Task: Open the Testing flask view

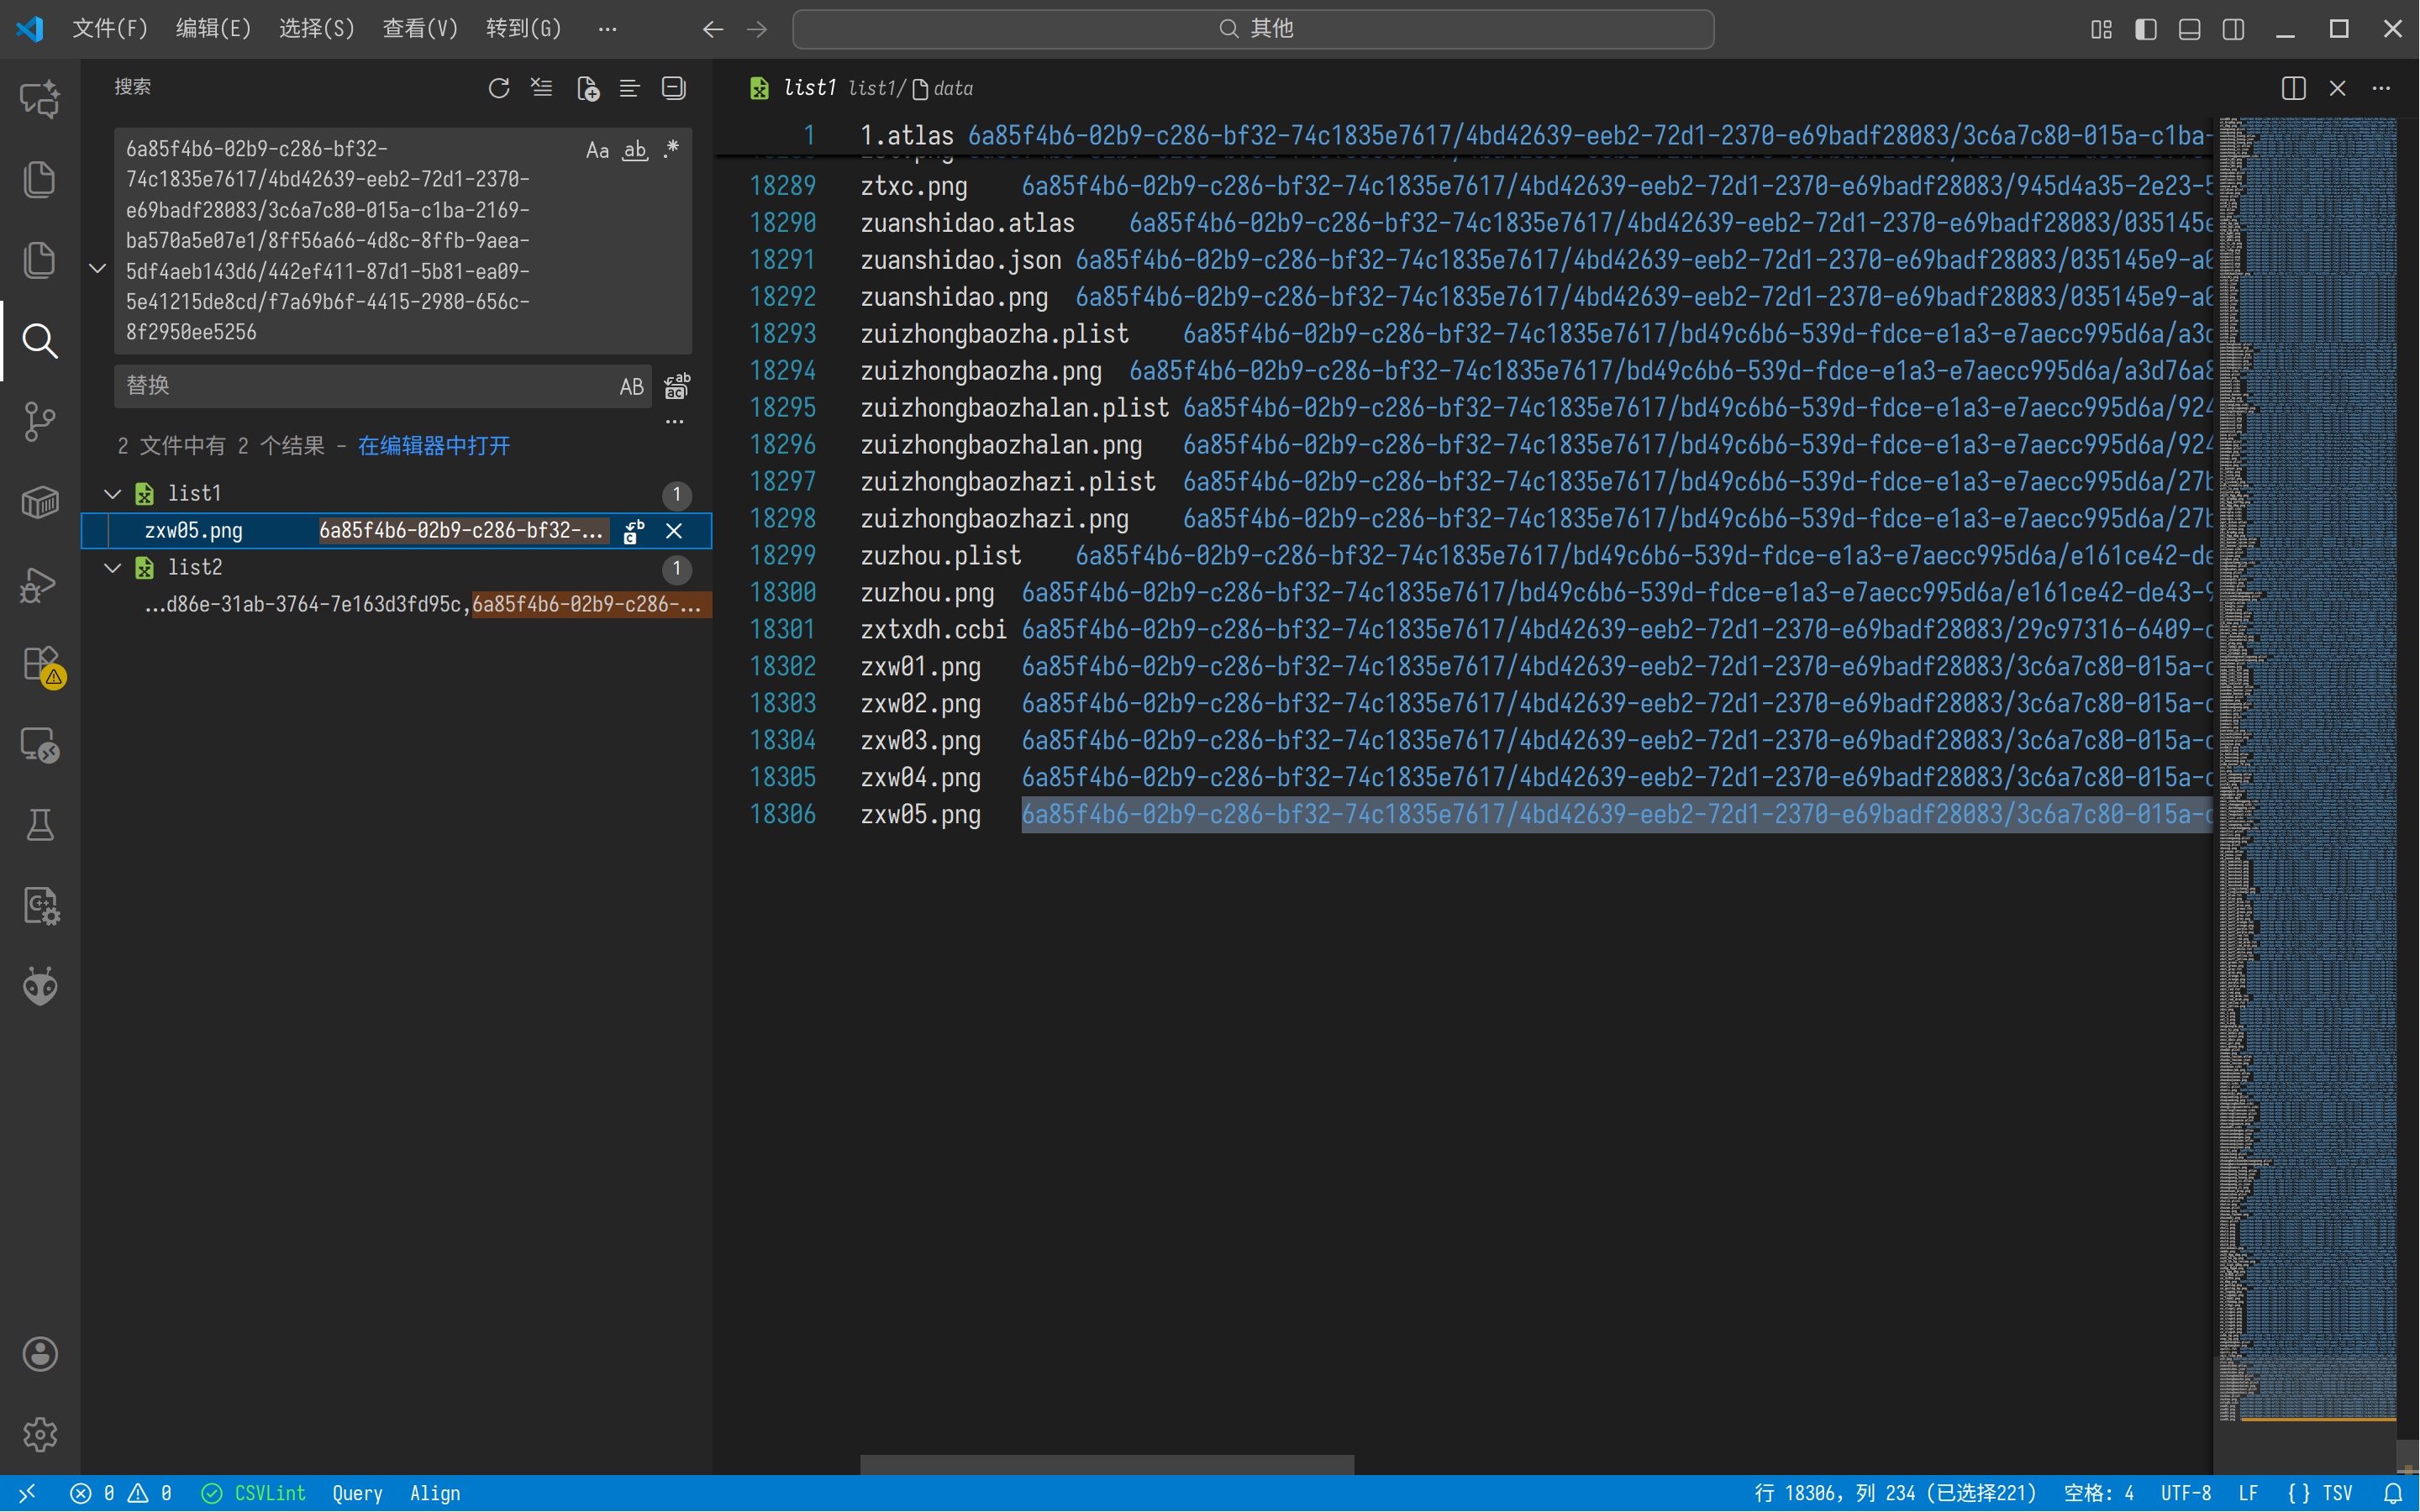Action: [x=40, y=825]
